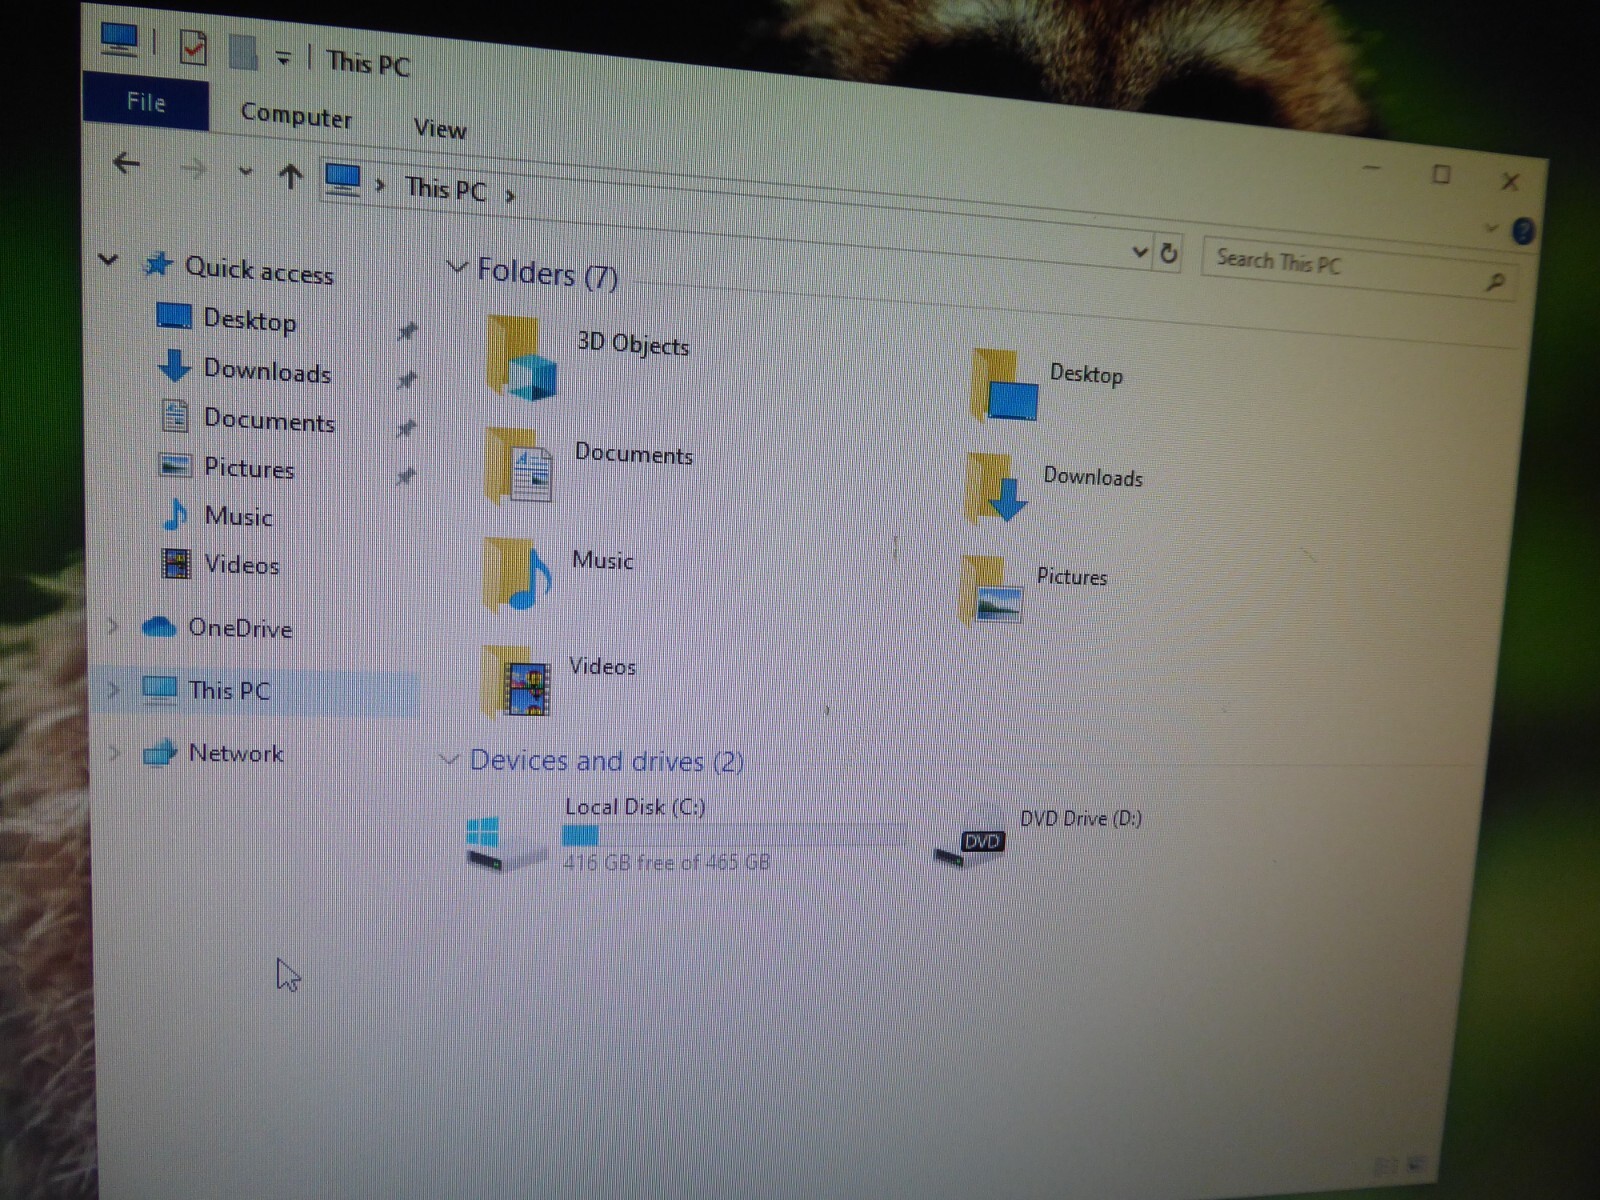1600x1200 pixels.
Task: Switch to the Computer ribbon tab
Action: (x=296, y=116)
